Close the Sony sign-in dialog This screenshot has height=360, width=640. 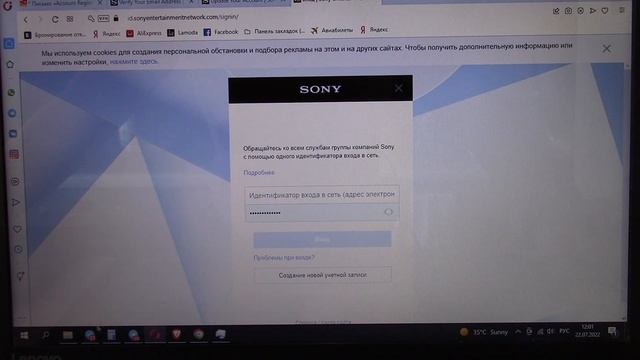click(398, 88)
